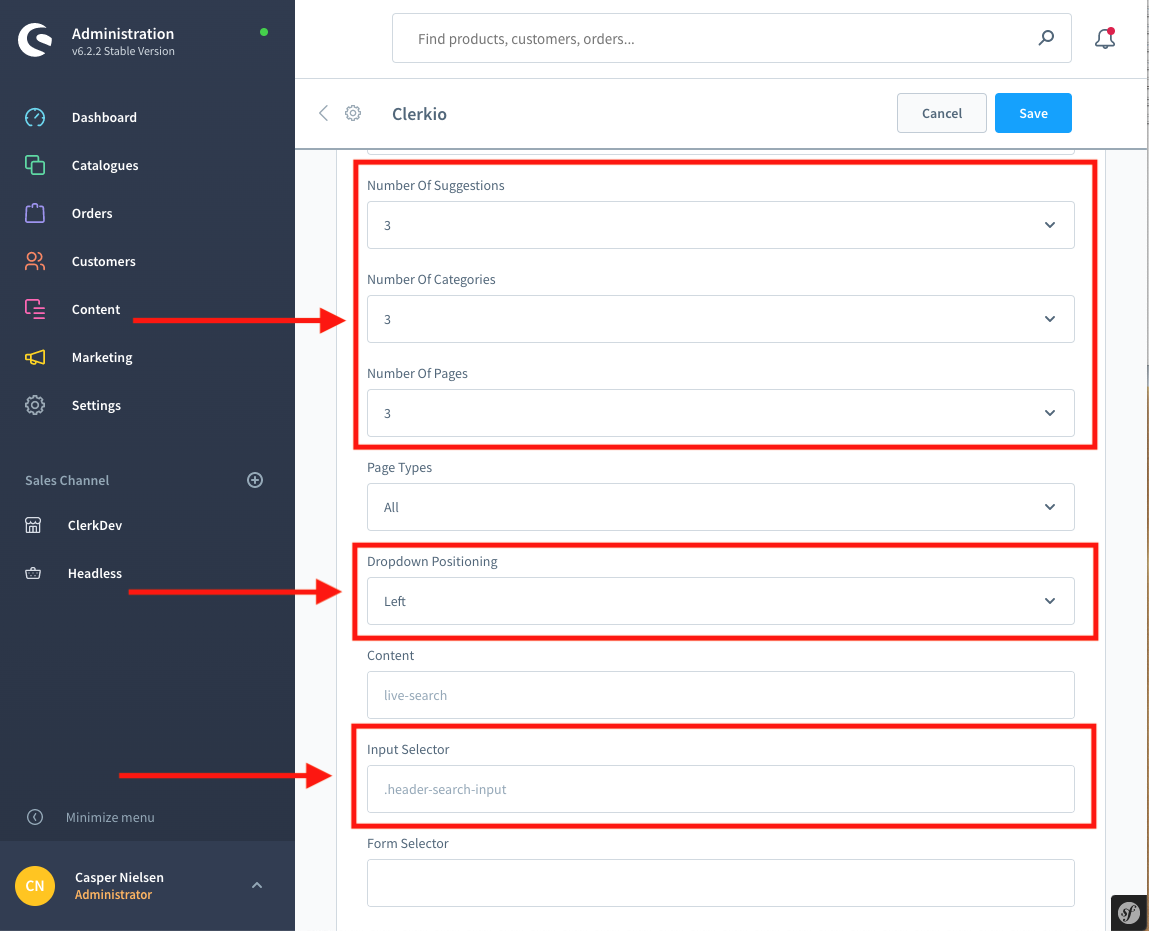
Task: Click the Symfony debug toolbar icon
Action: coord(1129,912)
